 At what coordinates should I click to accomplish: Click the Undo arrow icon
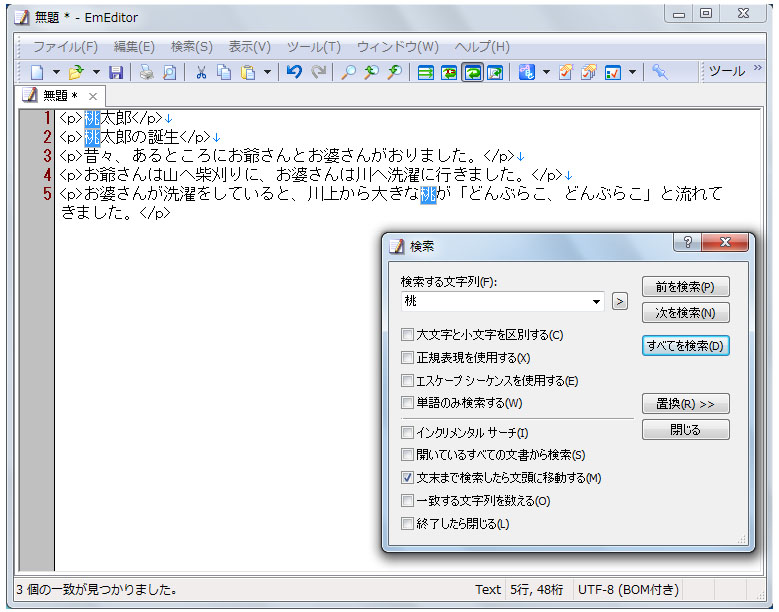point(294,73)
